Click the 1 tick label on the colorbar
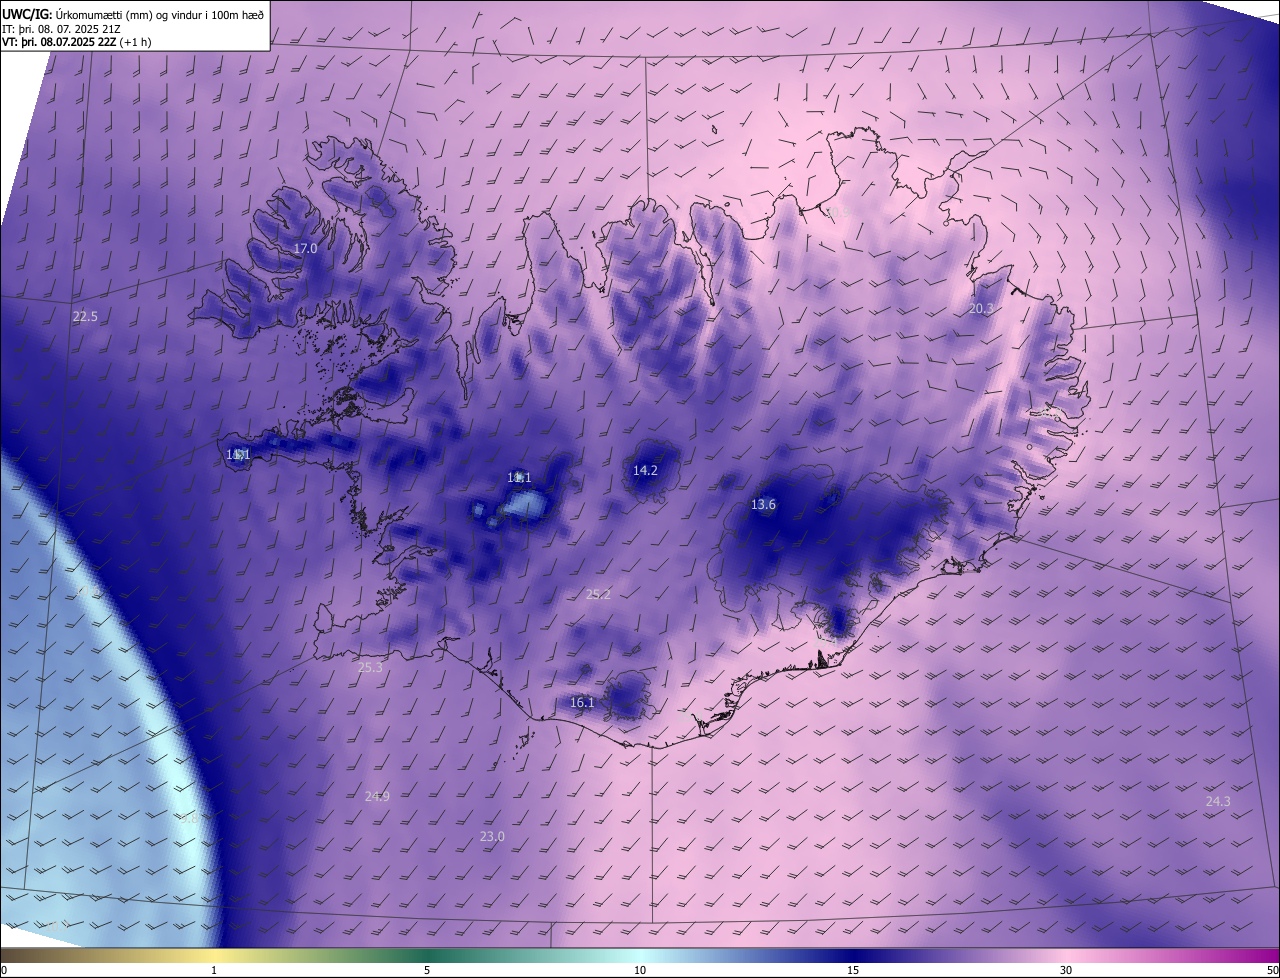The width and height of the screenshot is (1280, 978). click(214, 971)
